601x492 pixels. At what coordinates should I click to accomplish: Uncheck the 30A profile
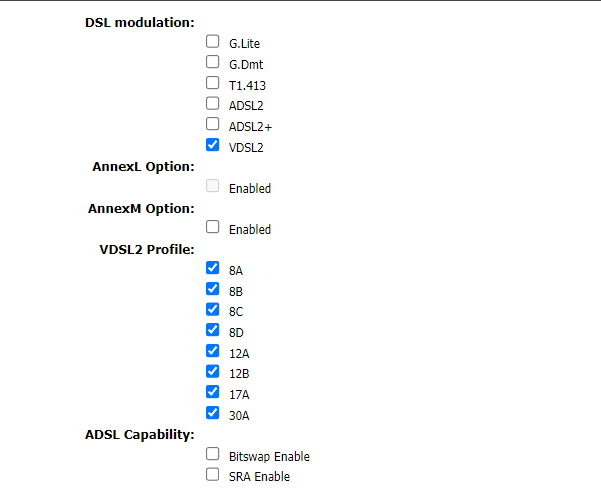point(212,413)
